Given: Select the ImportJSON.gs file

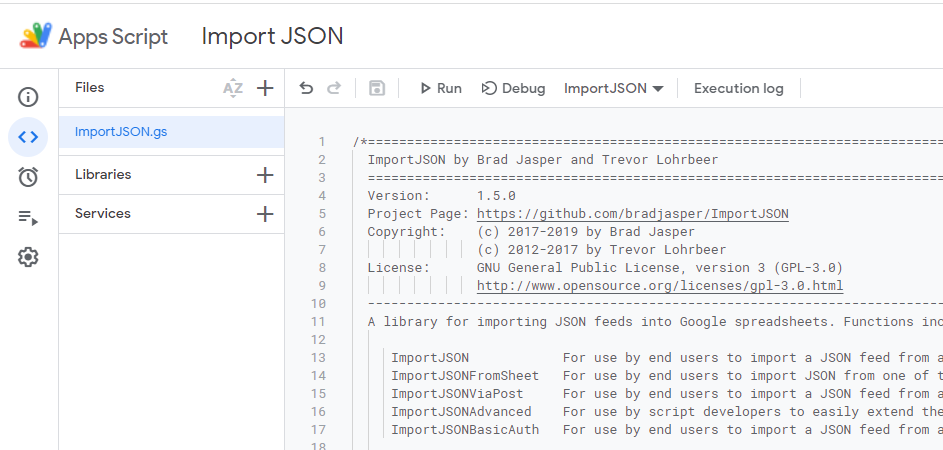Looking at the screenshot, I should pyautogui.click(x=171, y=132).
